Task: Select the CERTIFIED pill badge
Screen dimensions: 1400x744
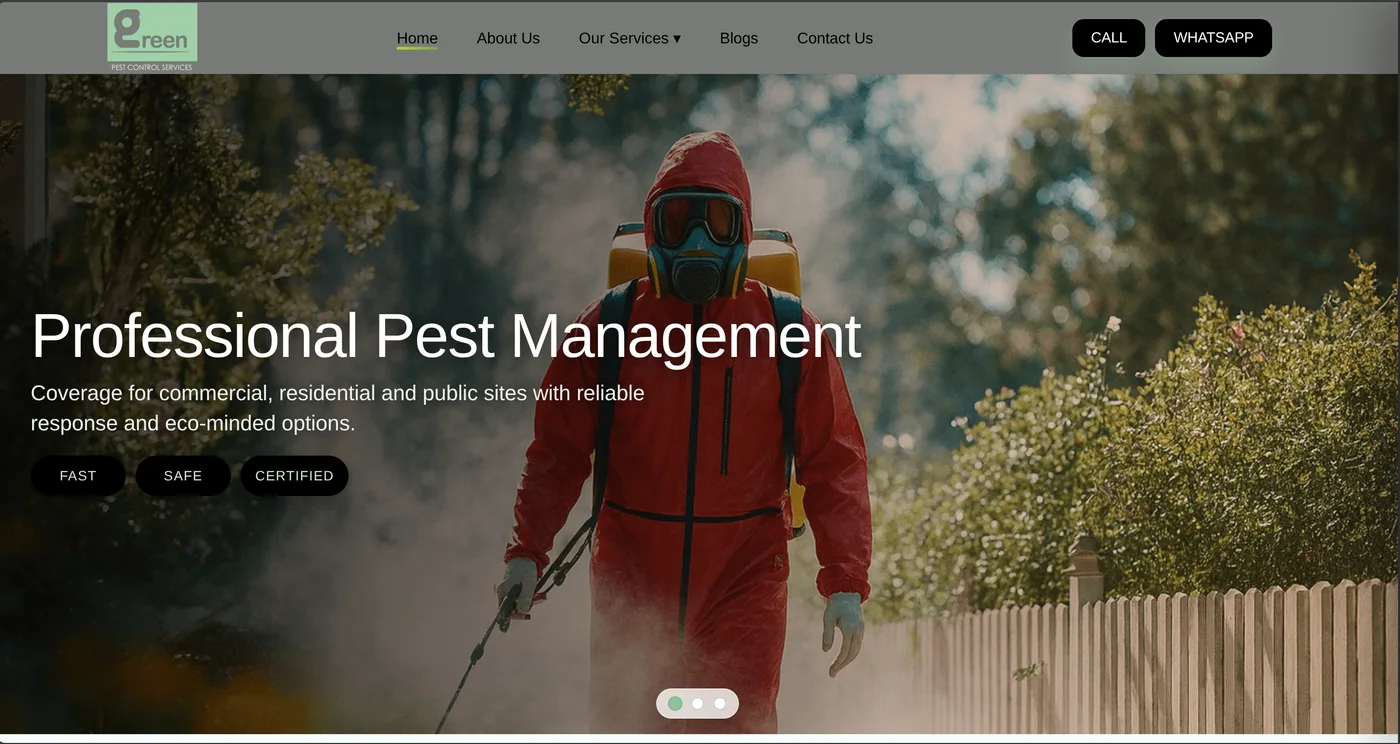Action: point(294,476)
